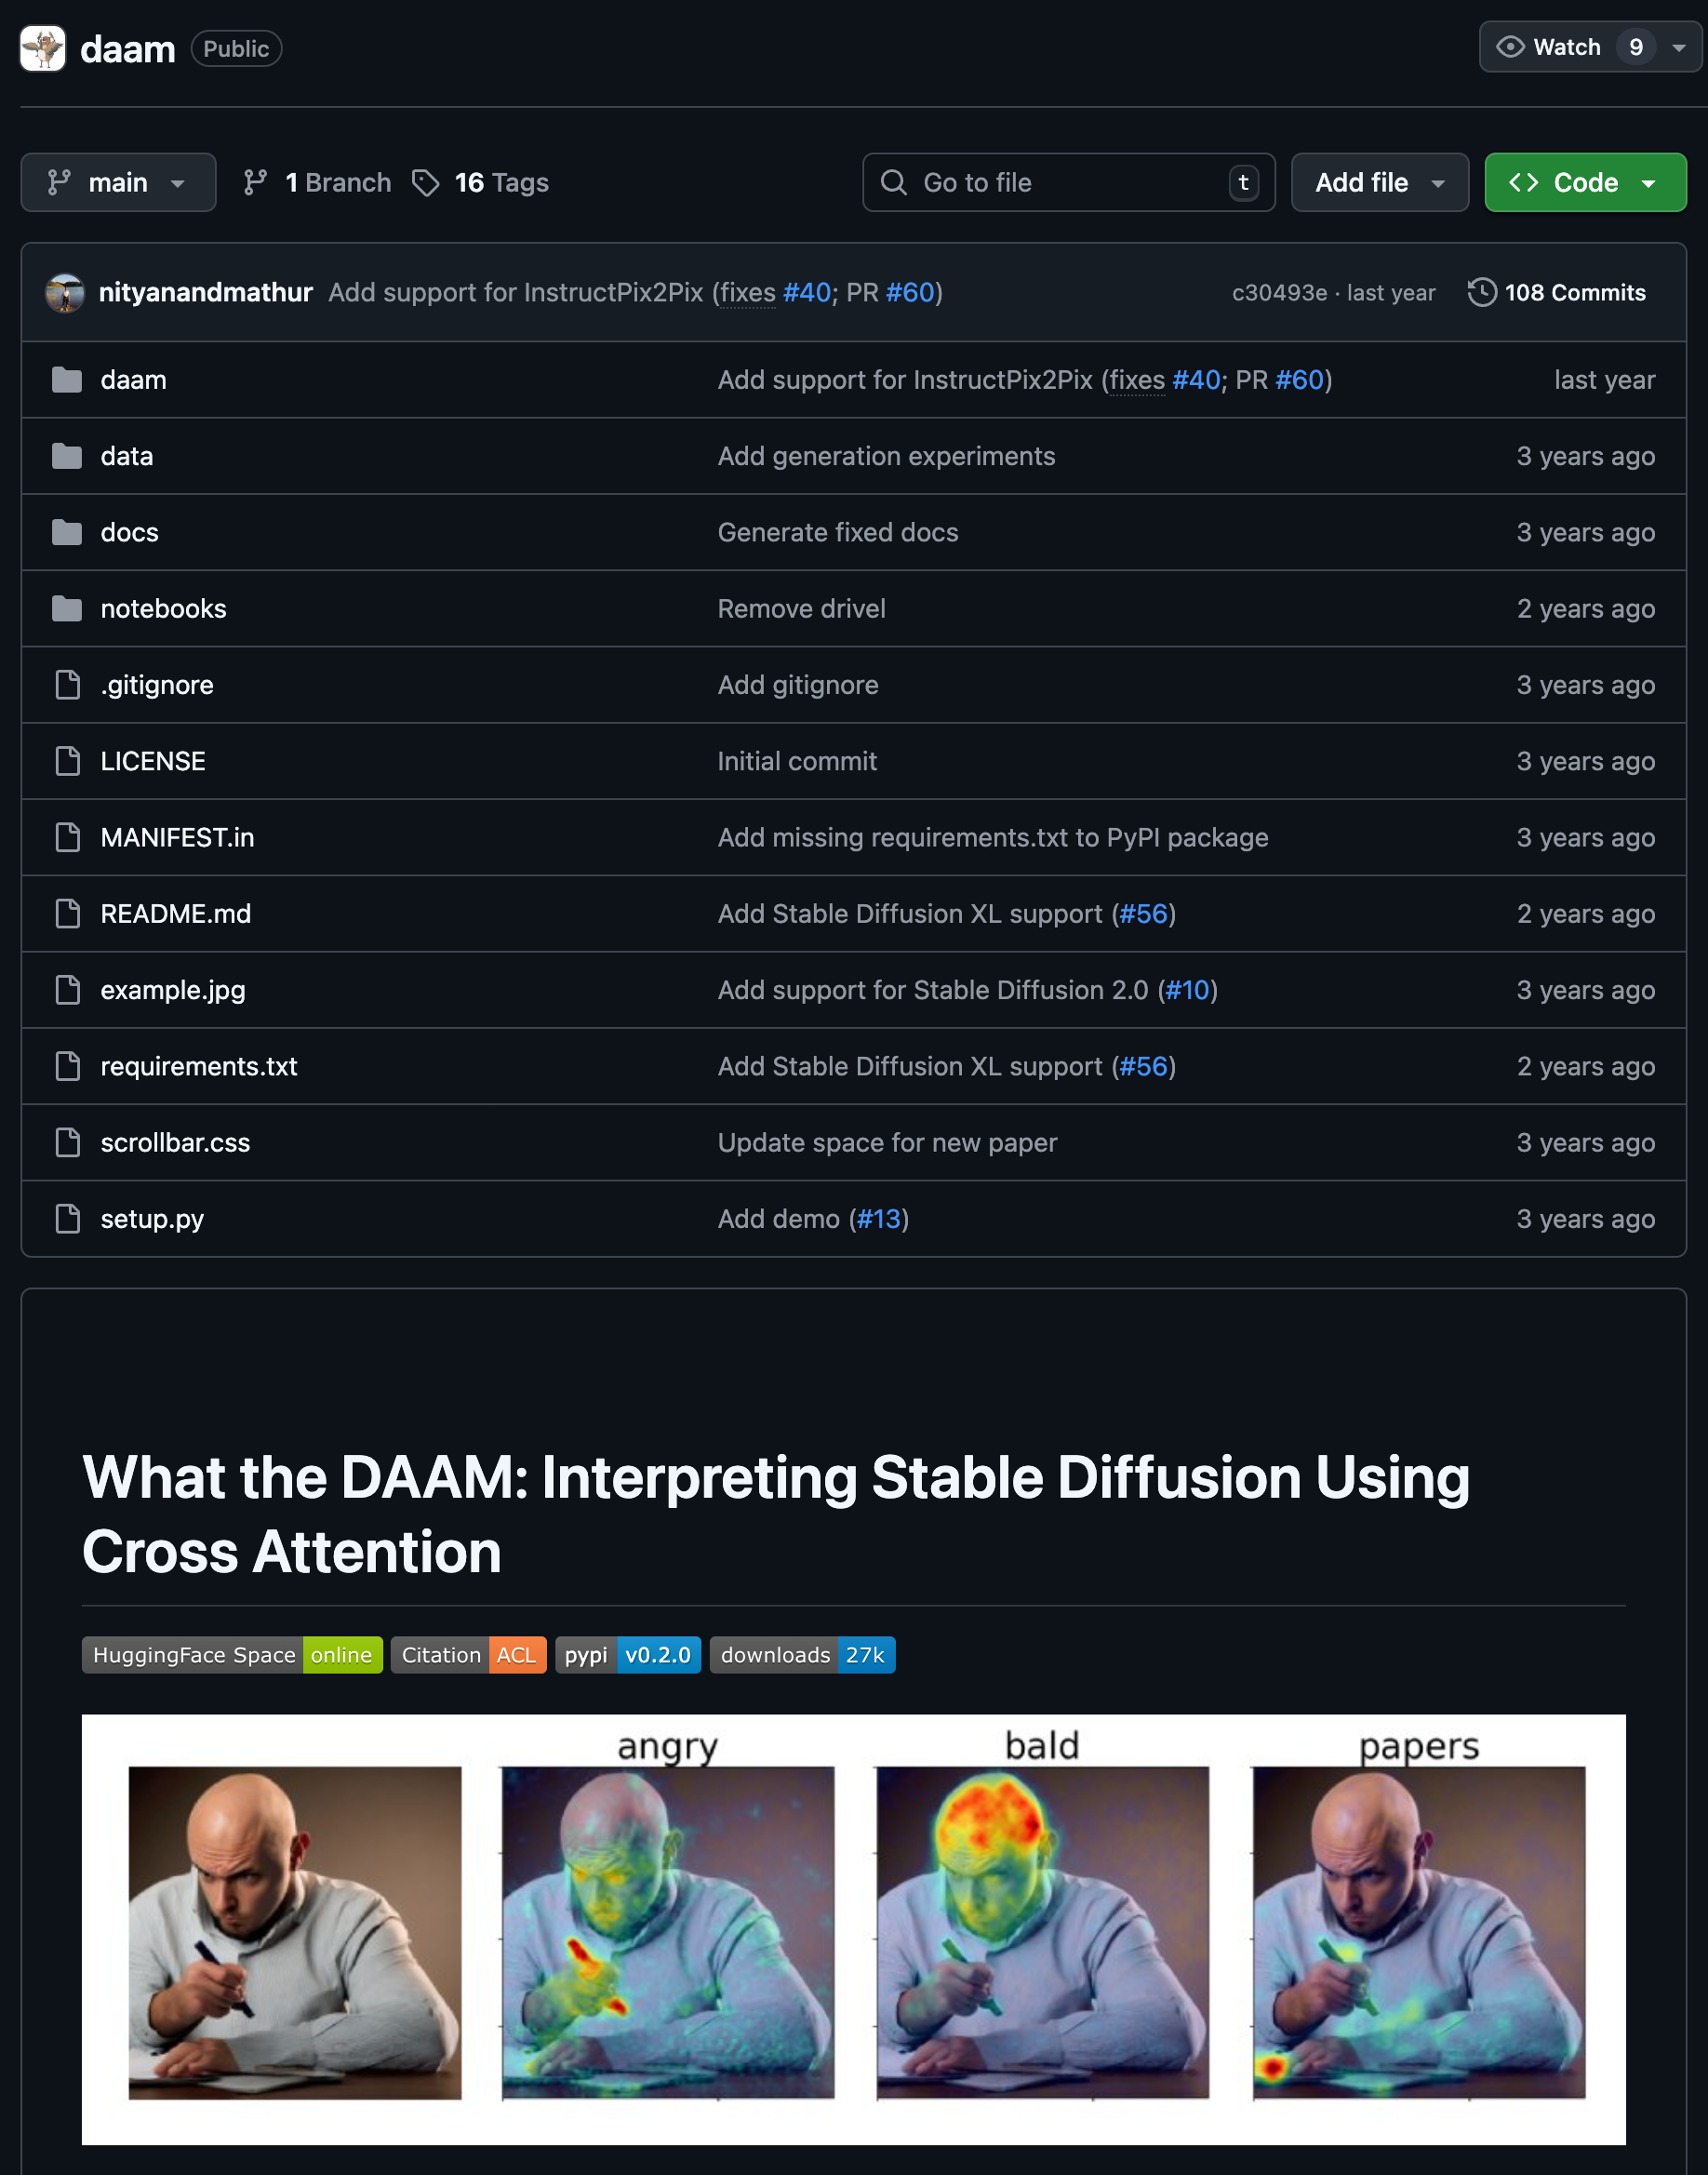Open the MANIFEST.in file
1708x2175 pixels.
[178, 837]
